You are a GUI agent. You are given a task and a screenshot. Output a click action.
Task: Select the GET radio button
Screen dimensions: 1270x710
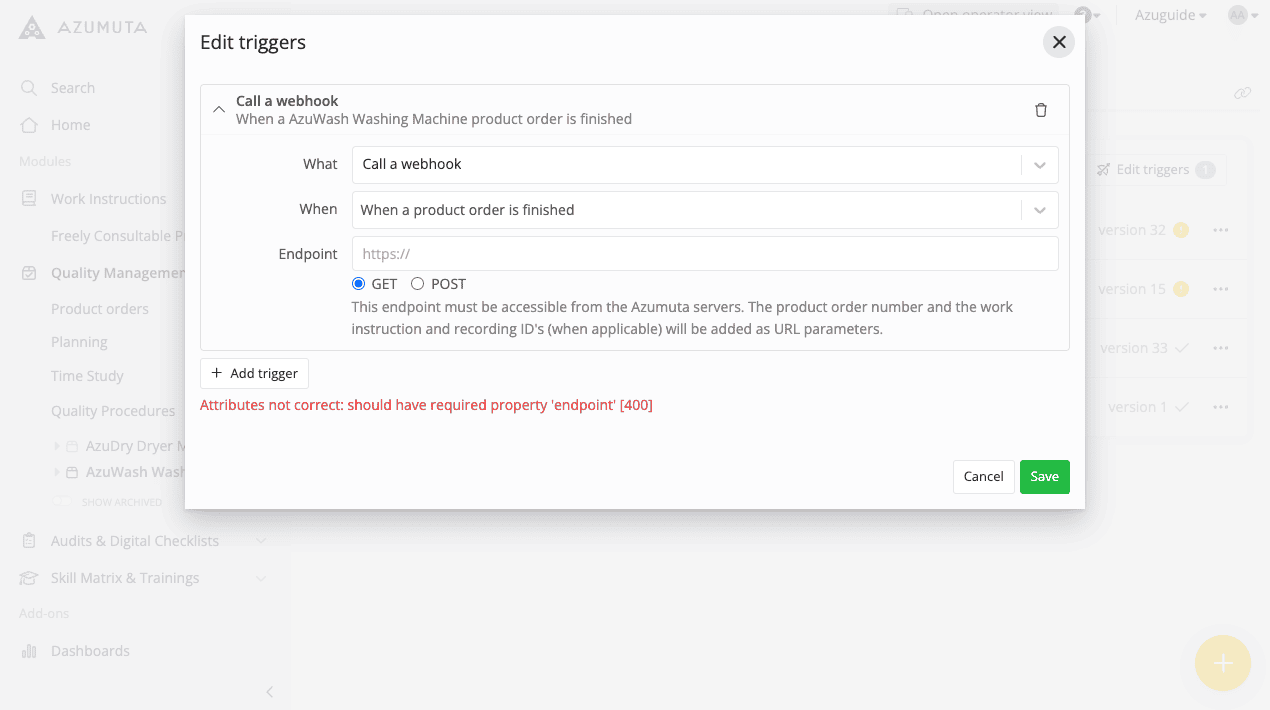click(359, 284)
